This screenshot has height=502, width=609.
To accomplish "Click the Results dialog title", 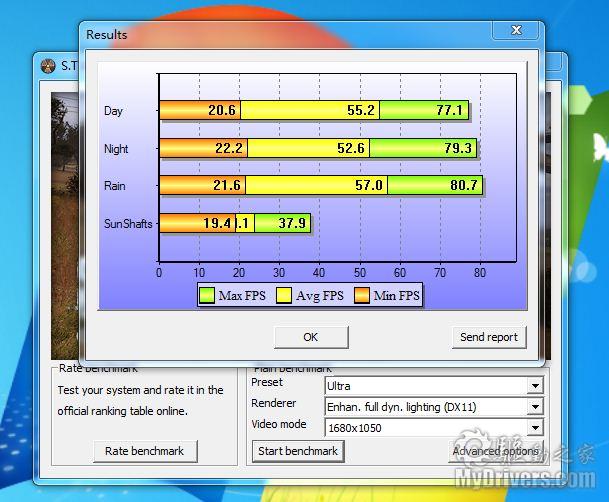I will pos(107,35).
